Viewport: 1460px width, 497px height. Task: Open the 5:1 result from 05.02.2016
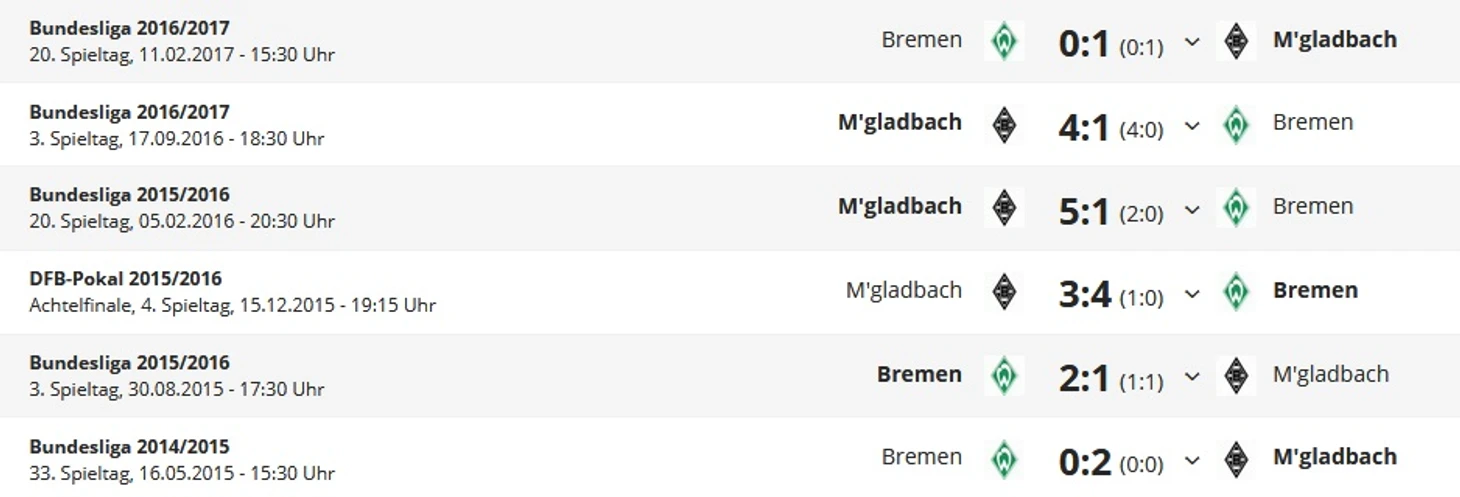pos(1084,210)
